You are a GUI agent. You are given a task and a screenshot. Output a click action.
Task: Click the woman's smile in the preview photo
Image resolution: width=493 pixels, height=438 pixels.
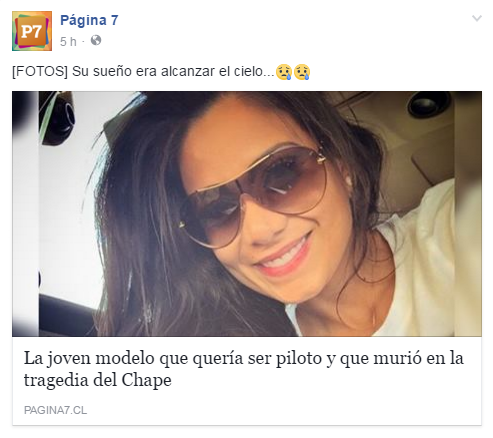coord(285,255)
